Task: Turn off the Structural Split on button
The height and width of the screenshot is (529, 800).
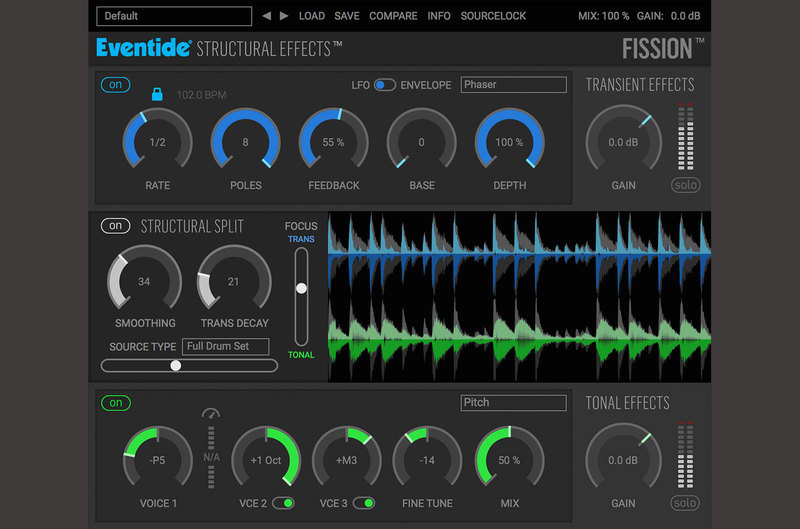Action: click(x=115, y=226)
